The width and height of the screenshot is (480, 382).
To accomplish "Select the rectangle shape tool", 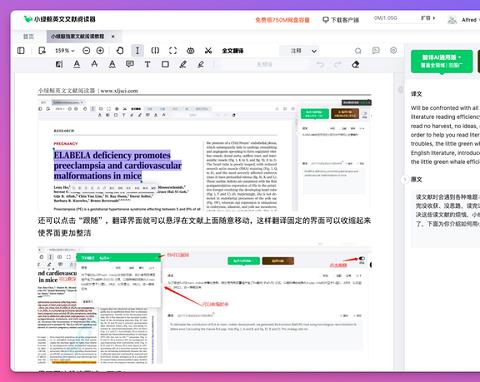I will pos(165,64).
